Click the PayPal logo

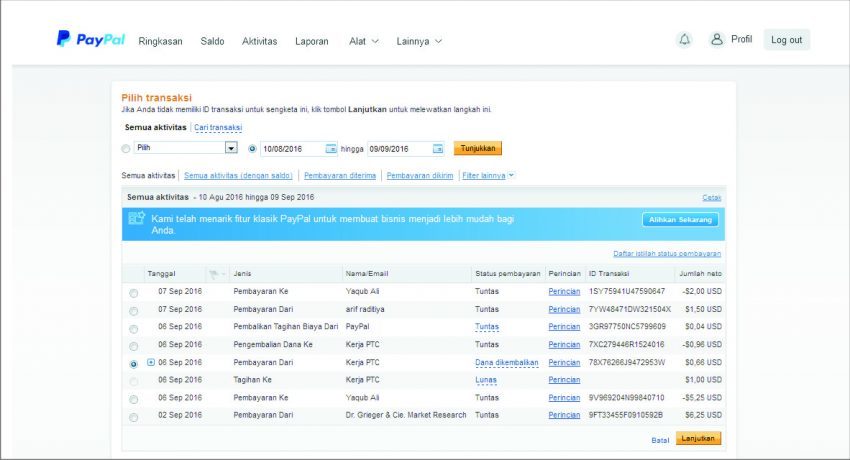point(91,40)
